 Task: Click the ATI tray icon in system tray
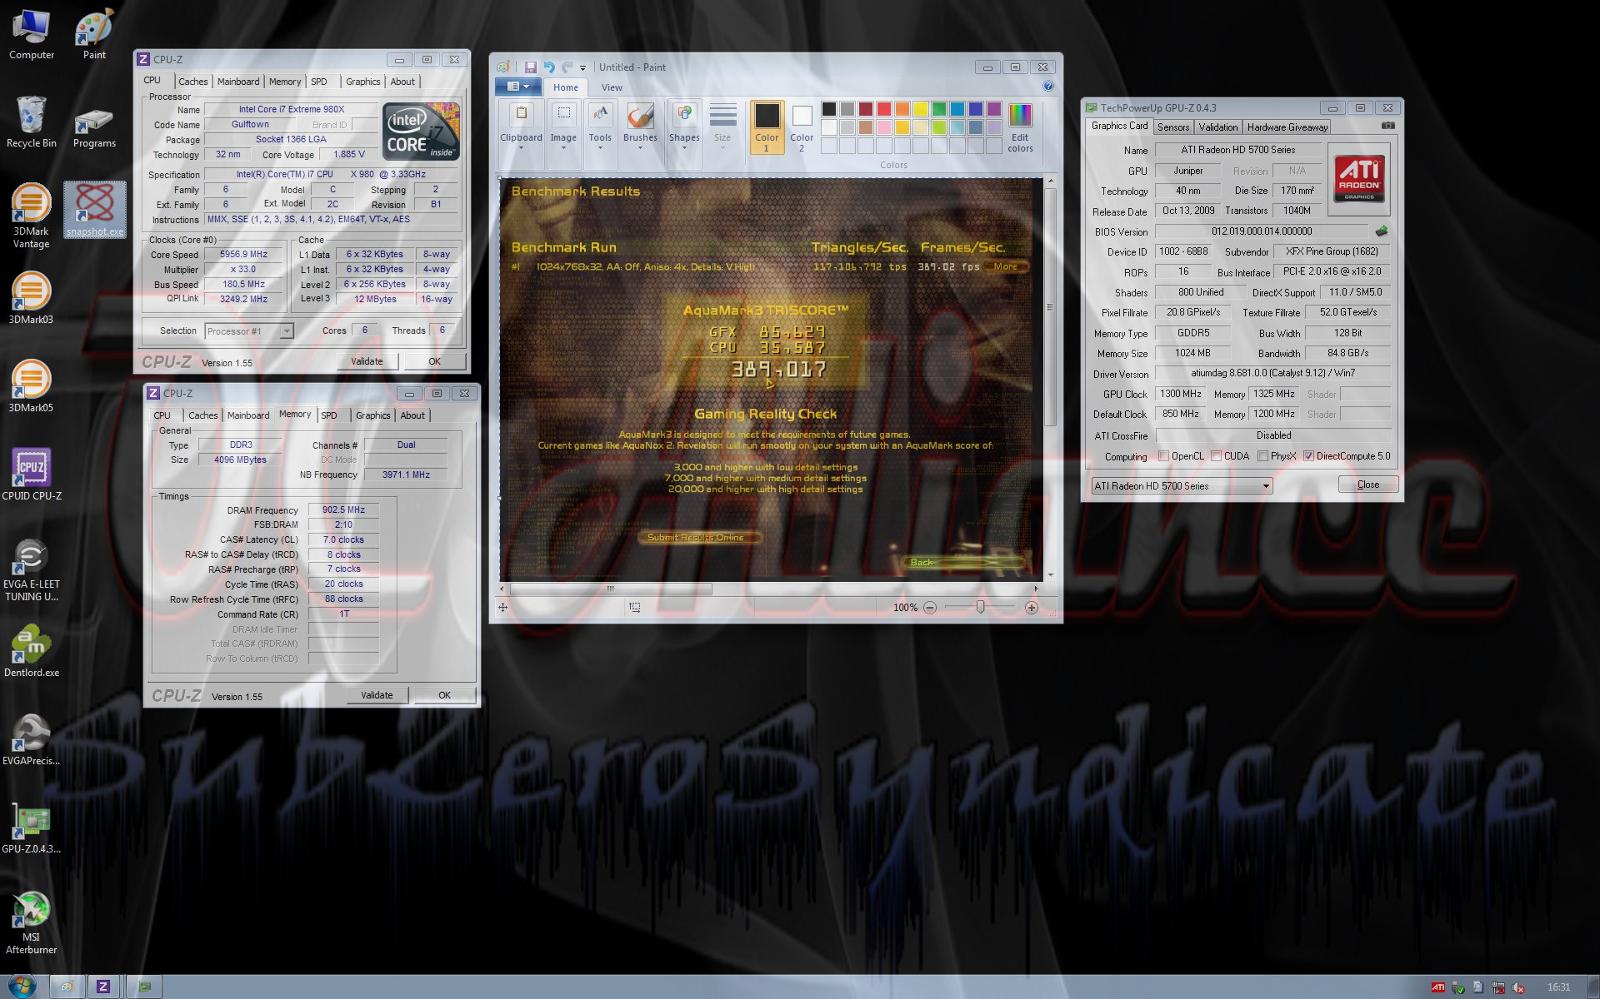(1438, 987)
